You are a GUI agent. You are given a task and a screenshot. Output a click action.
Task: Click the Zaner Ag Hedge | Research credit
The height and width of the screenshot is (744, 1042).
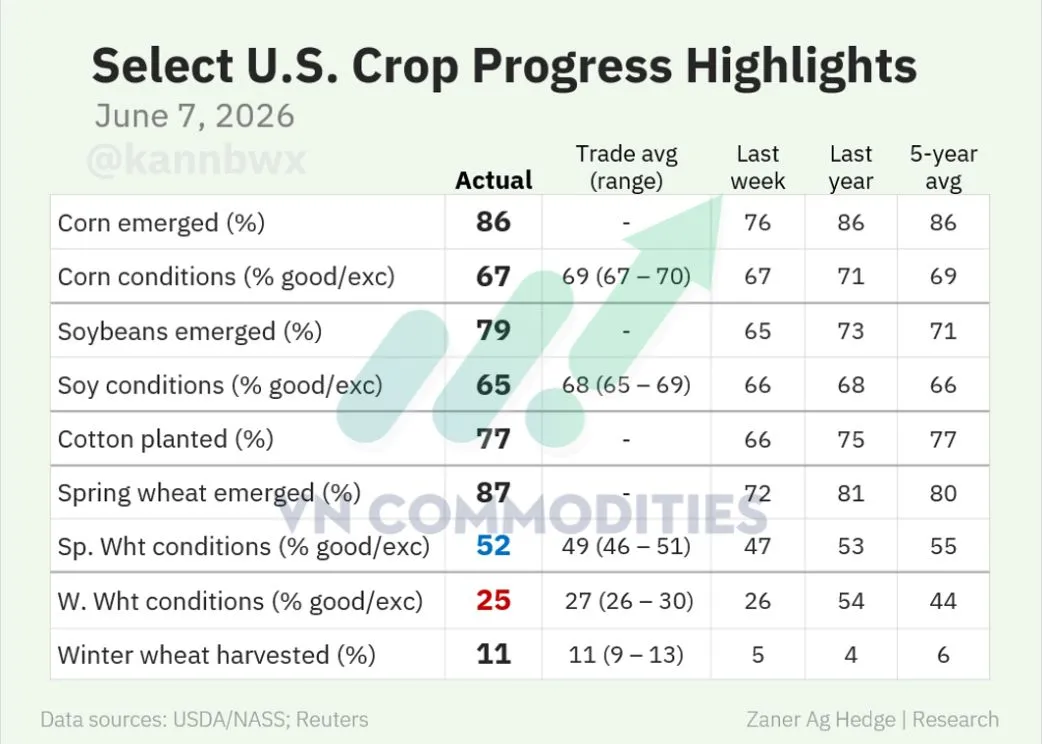(x=872, y=720)
